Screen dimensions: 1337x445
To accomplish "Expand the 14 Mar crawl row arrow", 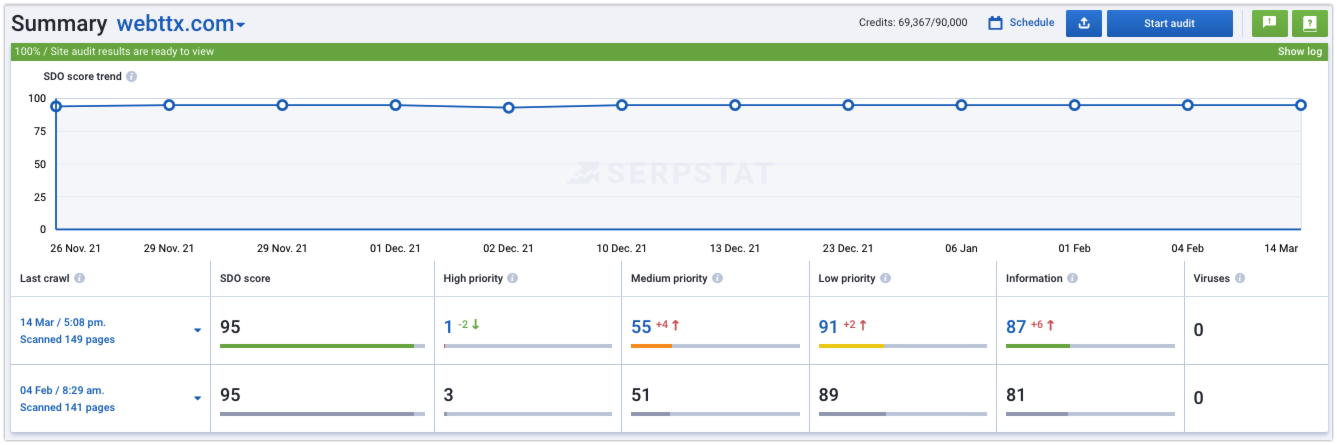I will point(197,330).
